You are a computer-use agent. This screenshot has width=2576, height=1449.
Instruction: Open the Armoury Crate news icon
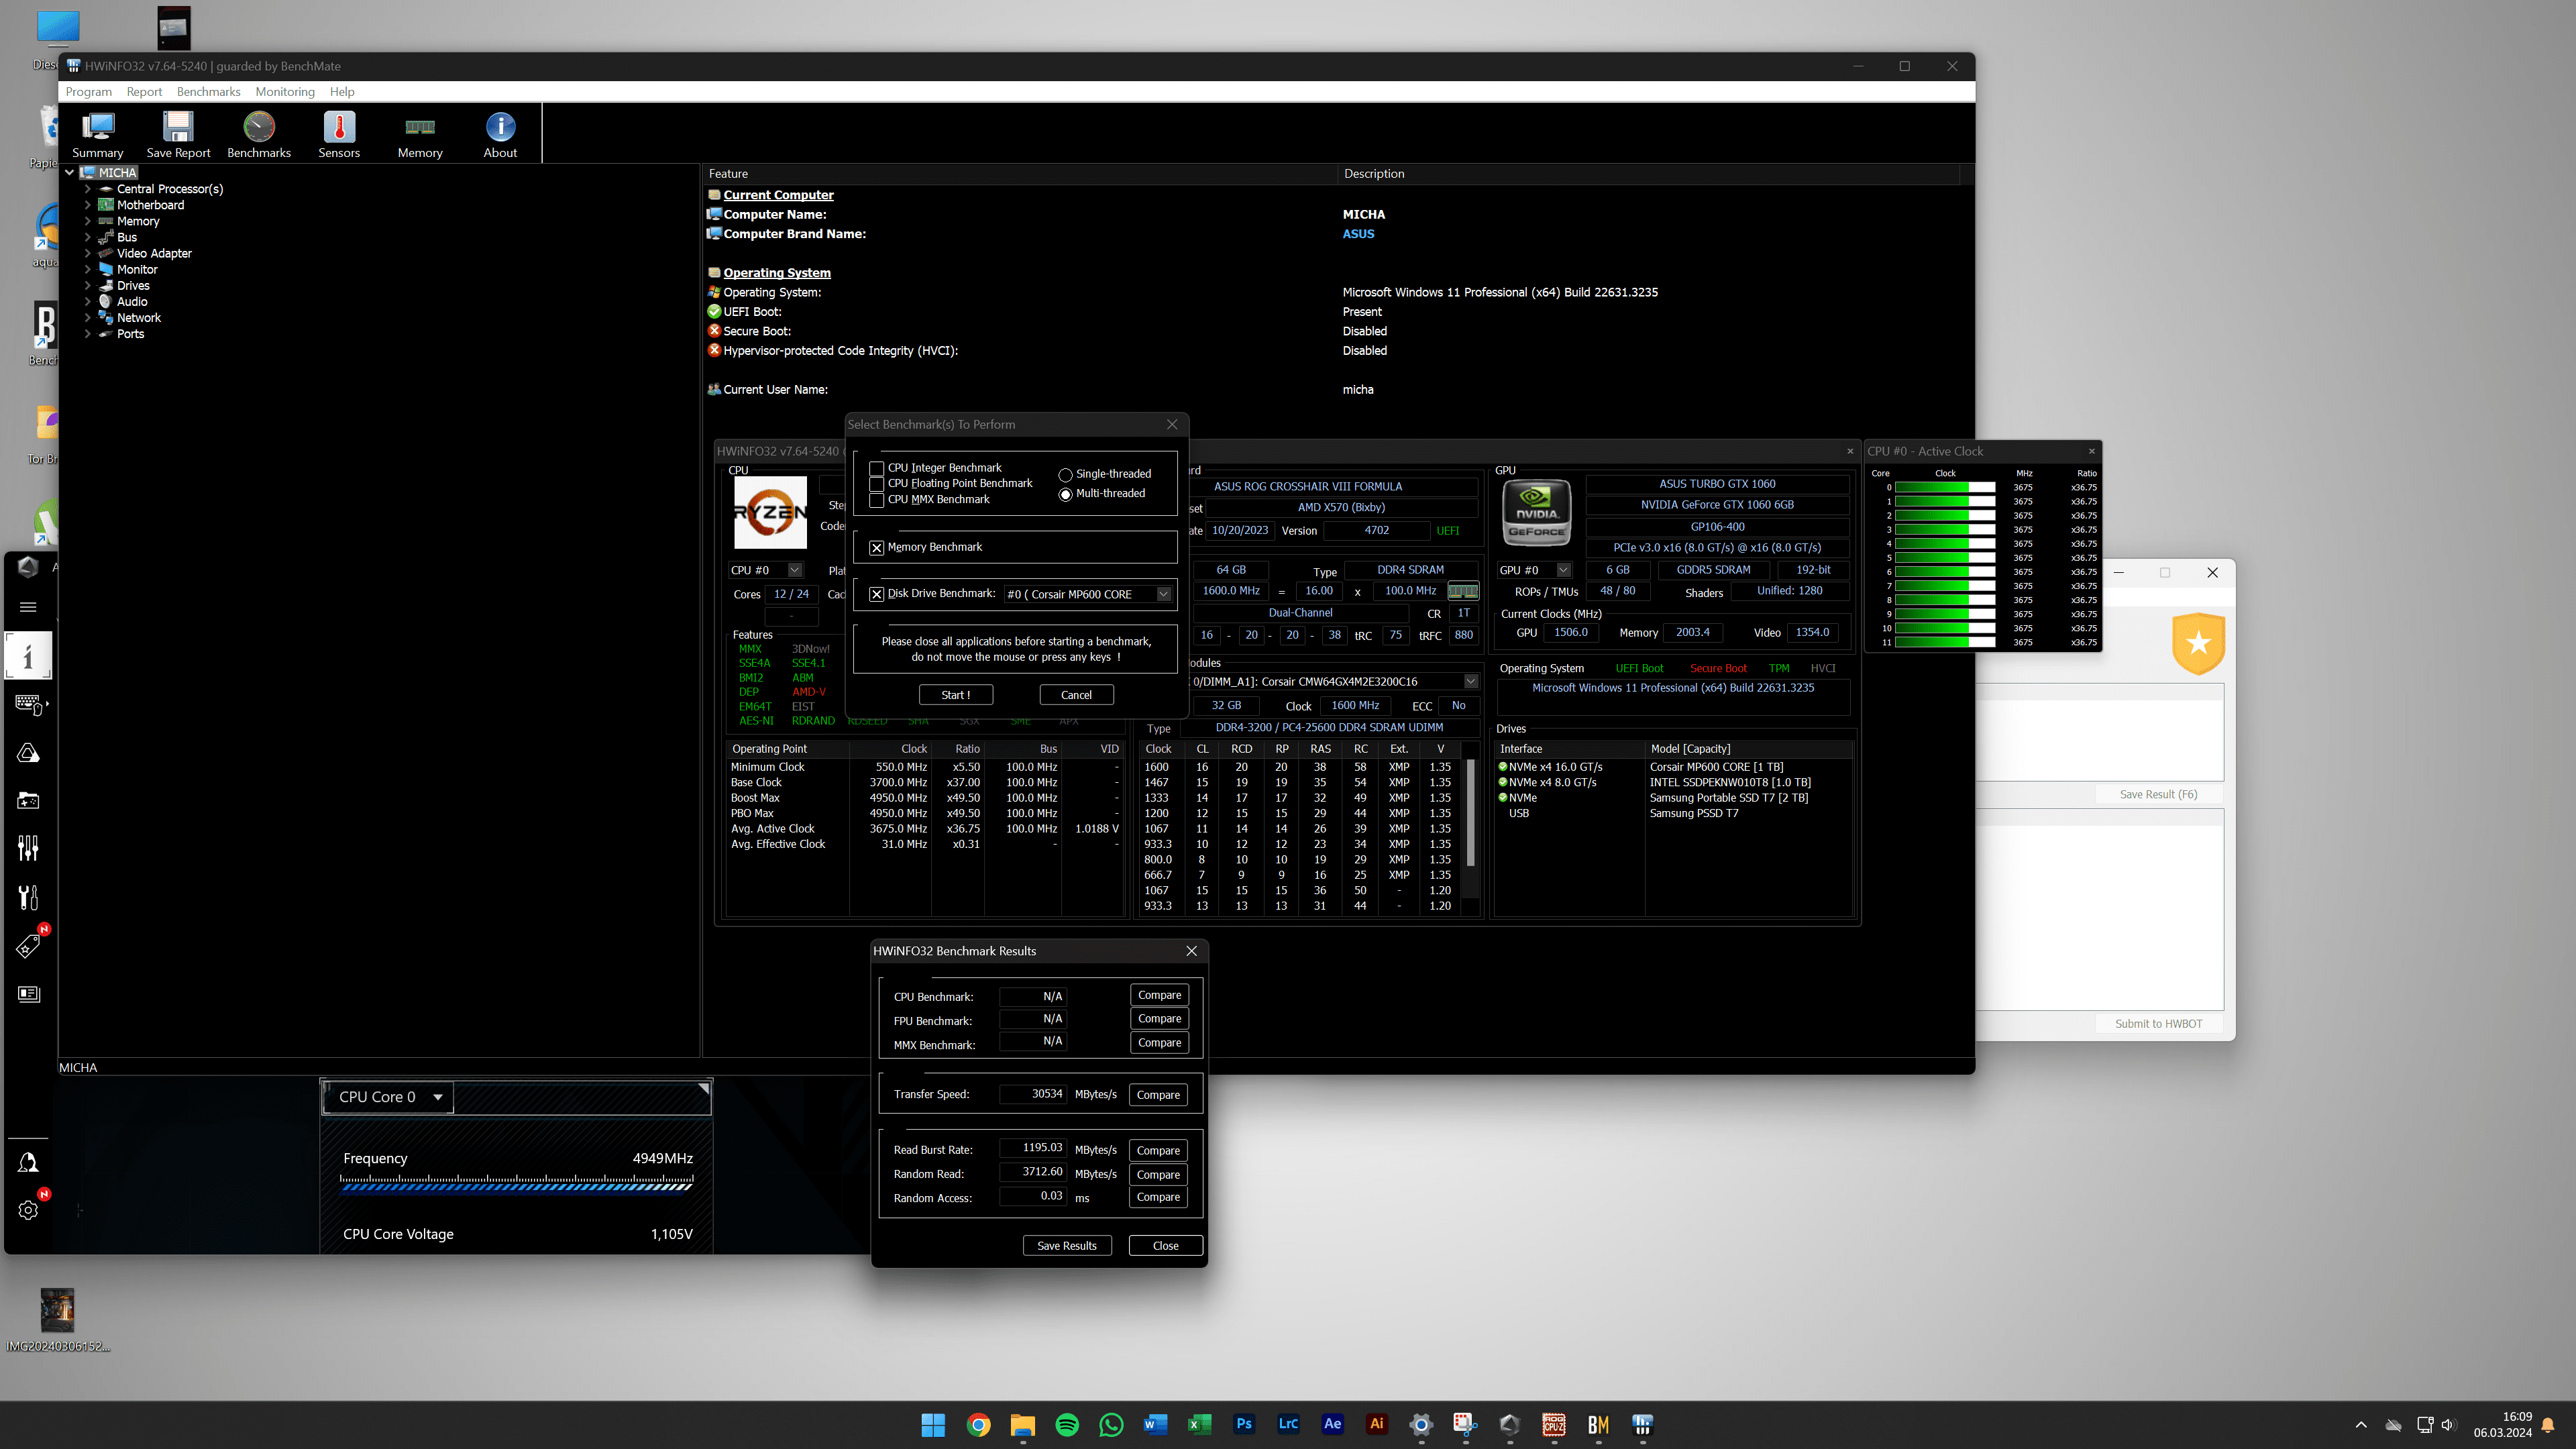[28, 994]
